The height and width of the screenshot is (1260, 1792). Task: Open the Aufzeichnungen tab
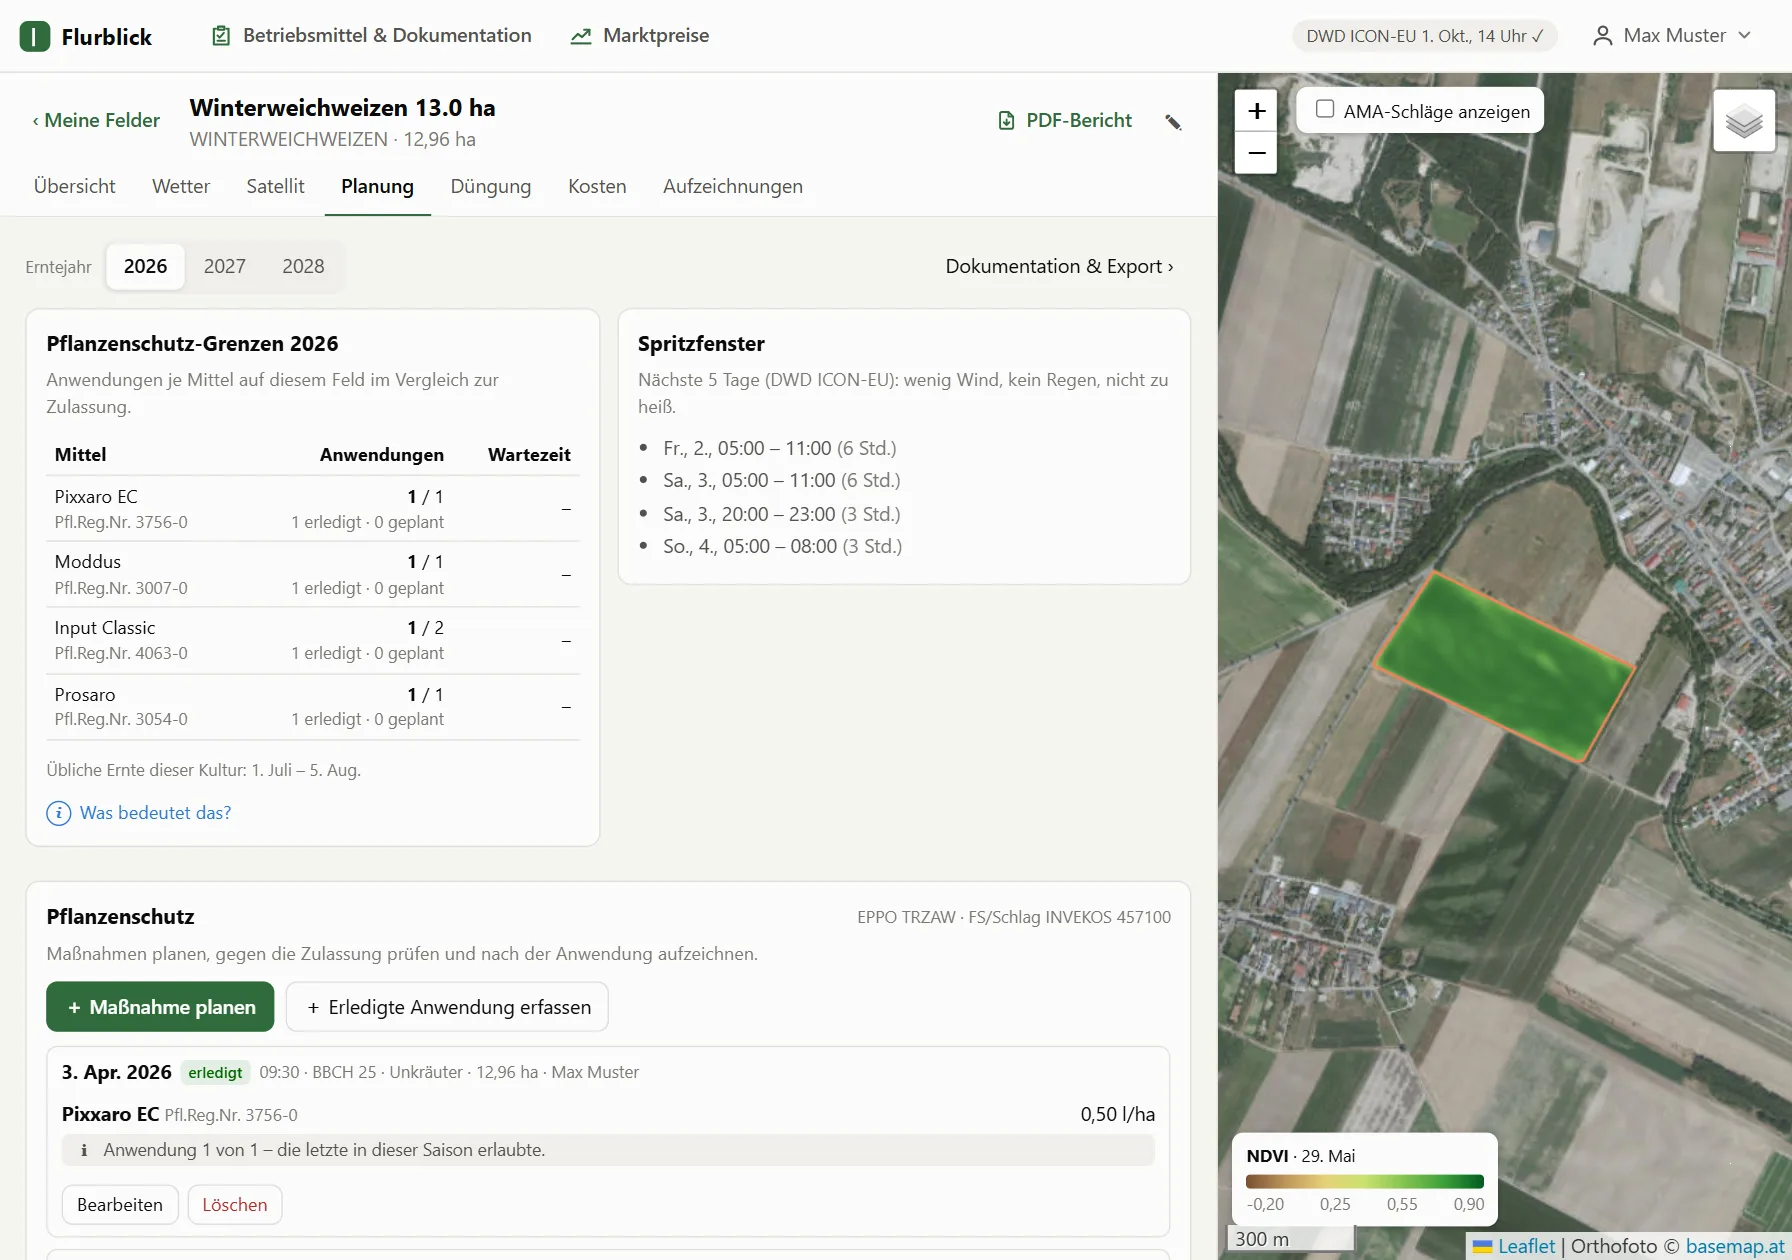[x=733, y=186]
